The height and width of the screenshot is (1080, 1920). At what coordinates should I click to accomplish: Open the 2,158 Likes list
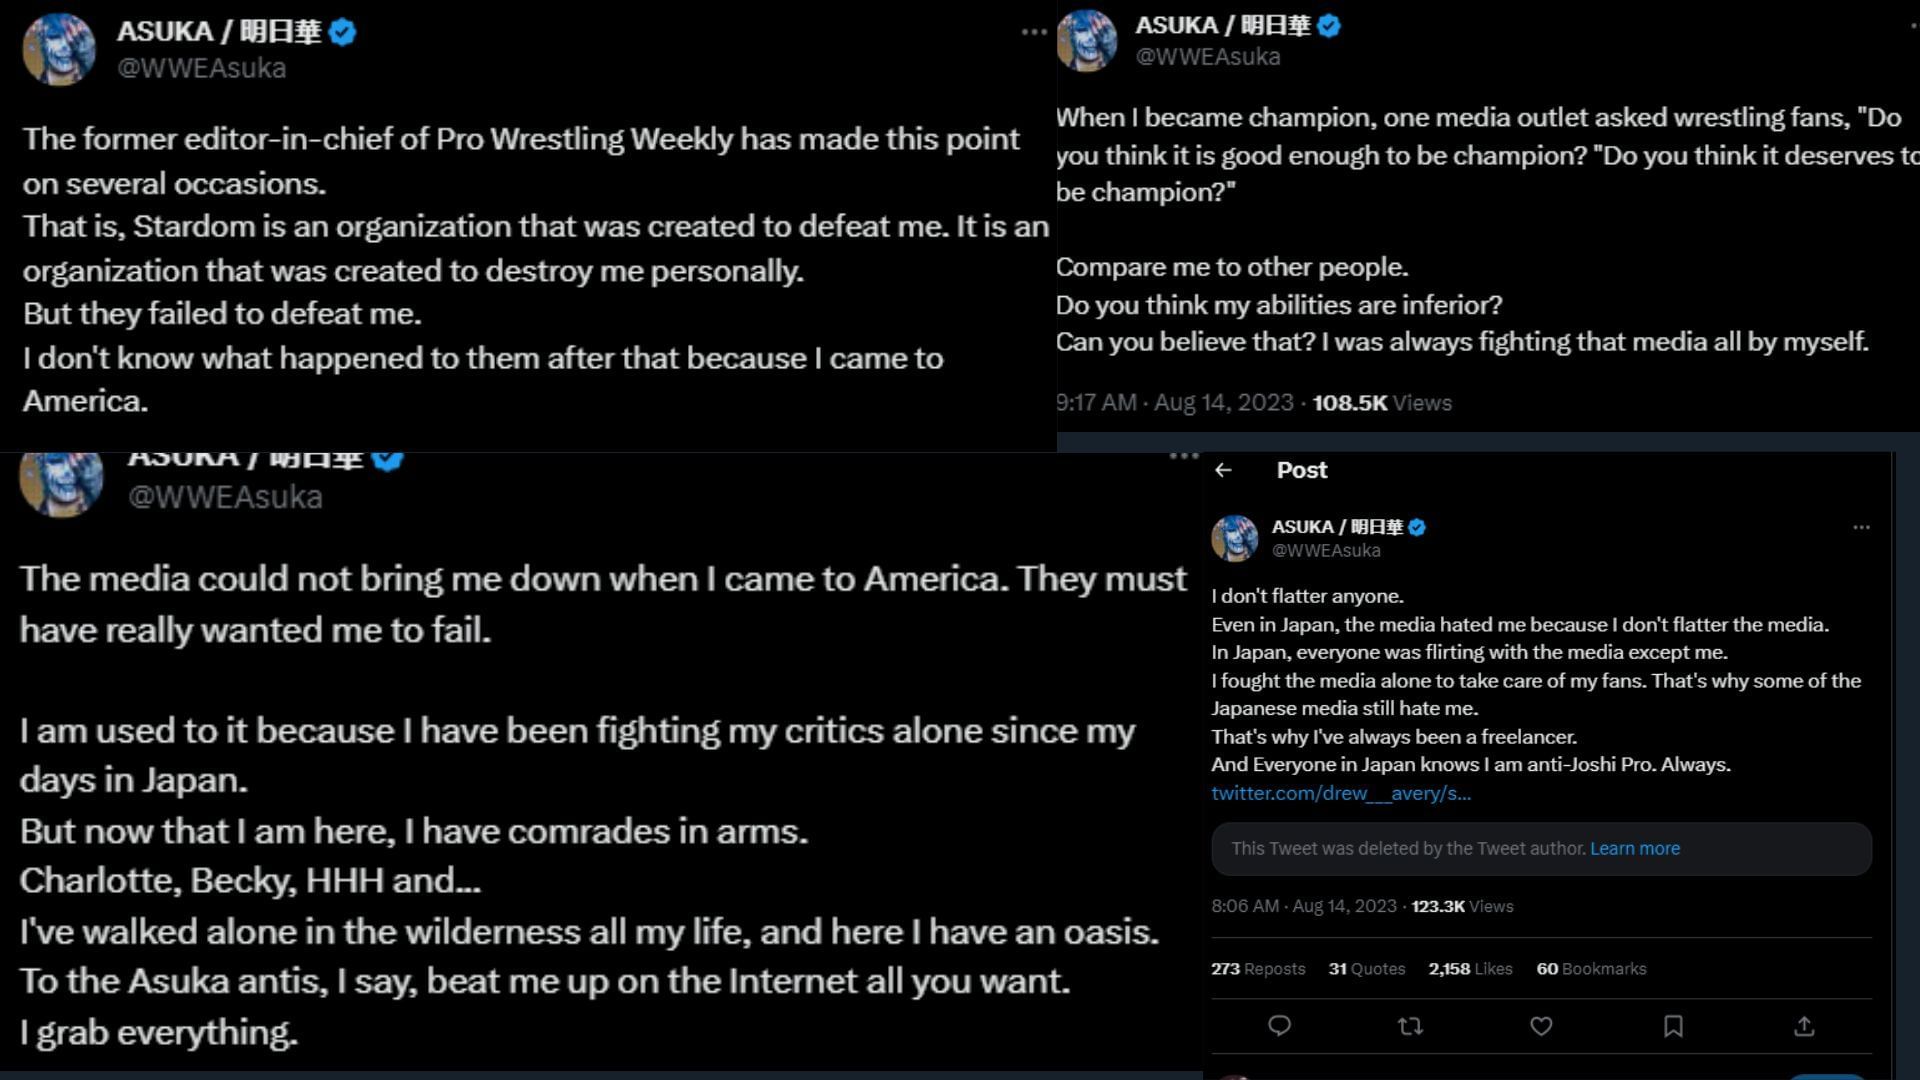[x=1470, y=968]
